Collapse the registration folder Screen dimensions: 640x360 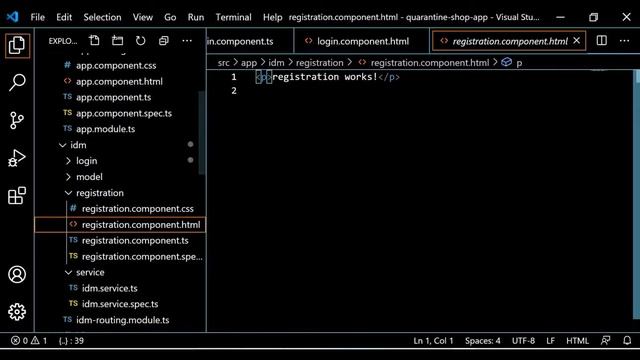click(68, 193)
